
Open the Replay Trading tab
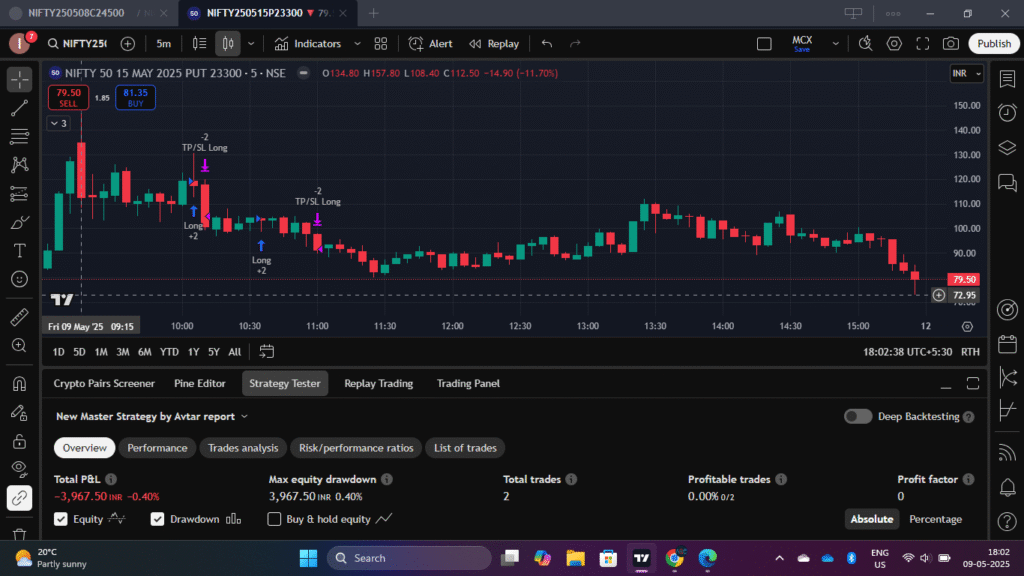379,383
